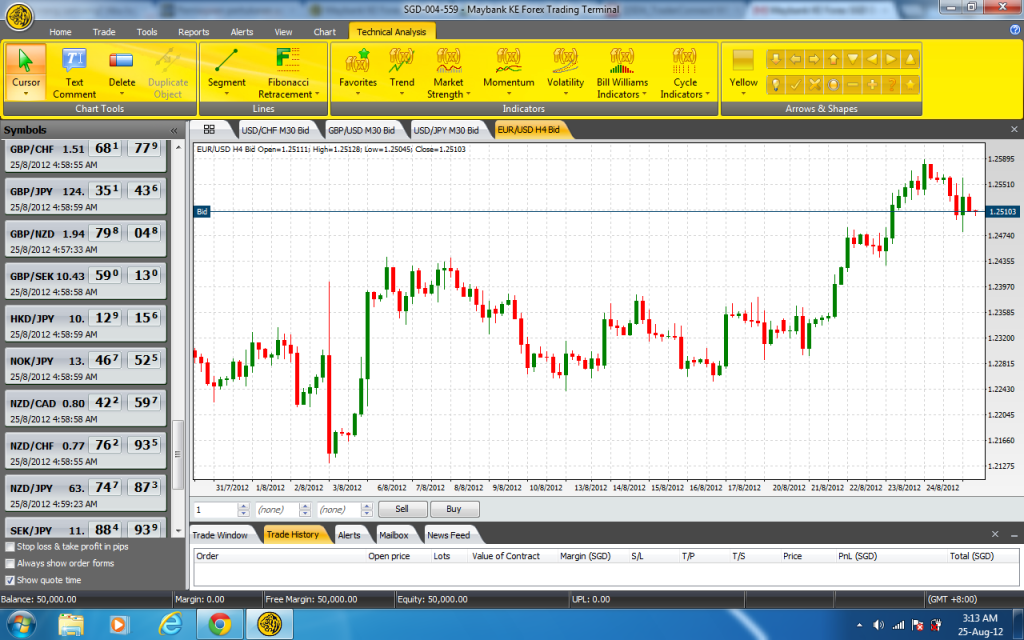This screenshot has height=640, width=1024.
Task: Open the Yellow color swatch picker
Action: tap(743, 72)
